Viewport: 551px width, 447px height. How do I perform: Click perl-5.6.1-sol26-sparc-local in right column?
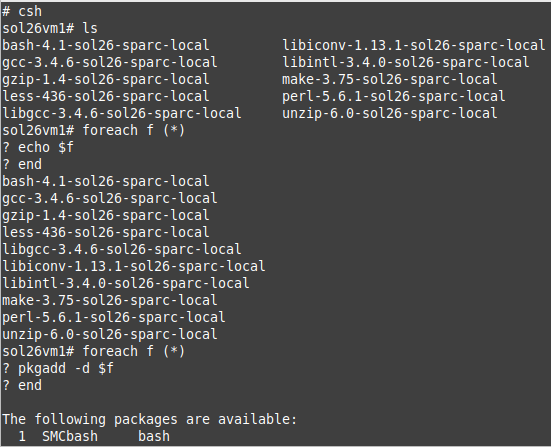(394, 96)
